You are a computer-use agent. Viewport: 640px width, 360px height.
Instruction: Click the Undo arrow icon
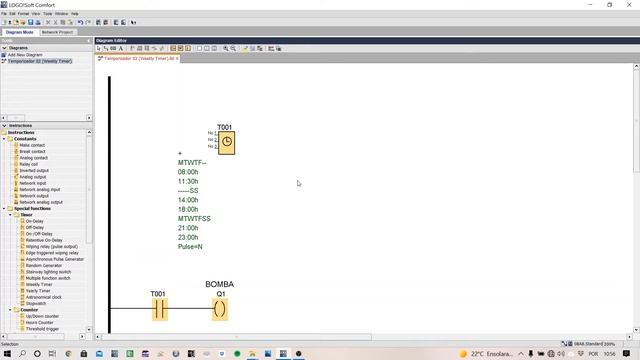pyautogui.click(x=80, y=22)
